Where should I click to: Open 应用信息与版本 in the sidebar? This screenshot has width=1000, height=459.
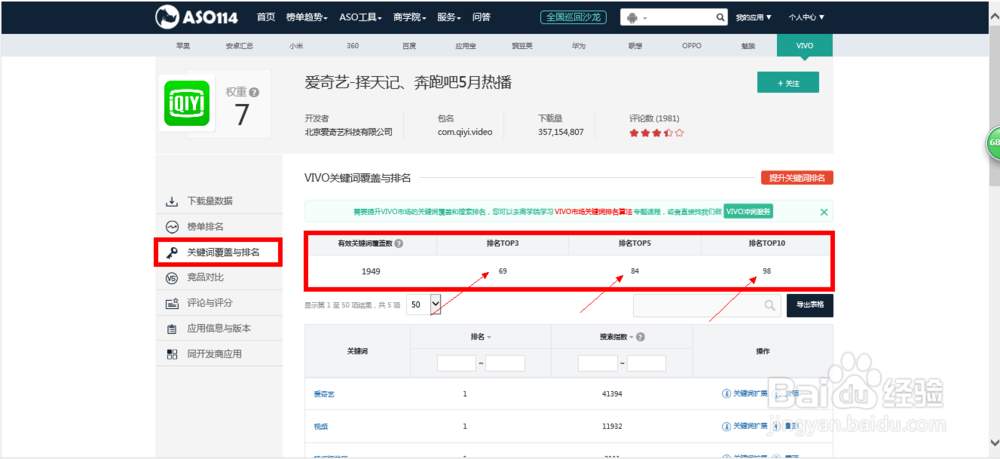[219, 328]
